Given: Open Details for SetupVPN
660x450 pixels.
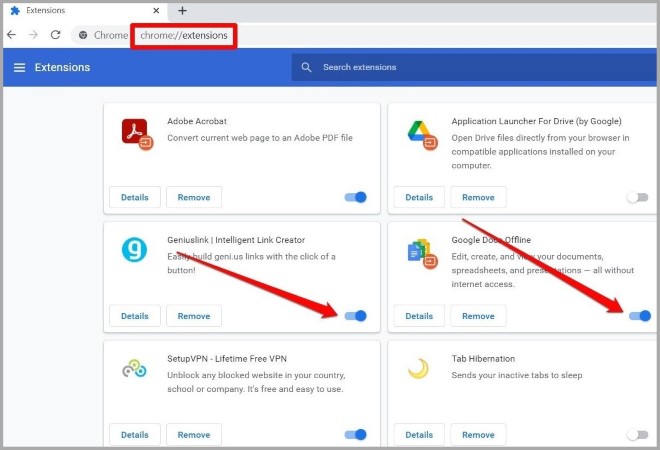Looking at the screenshot, I should (x=135, y=434).
